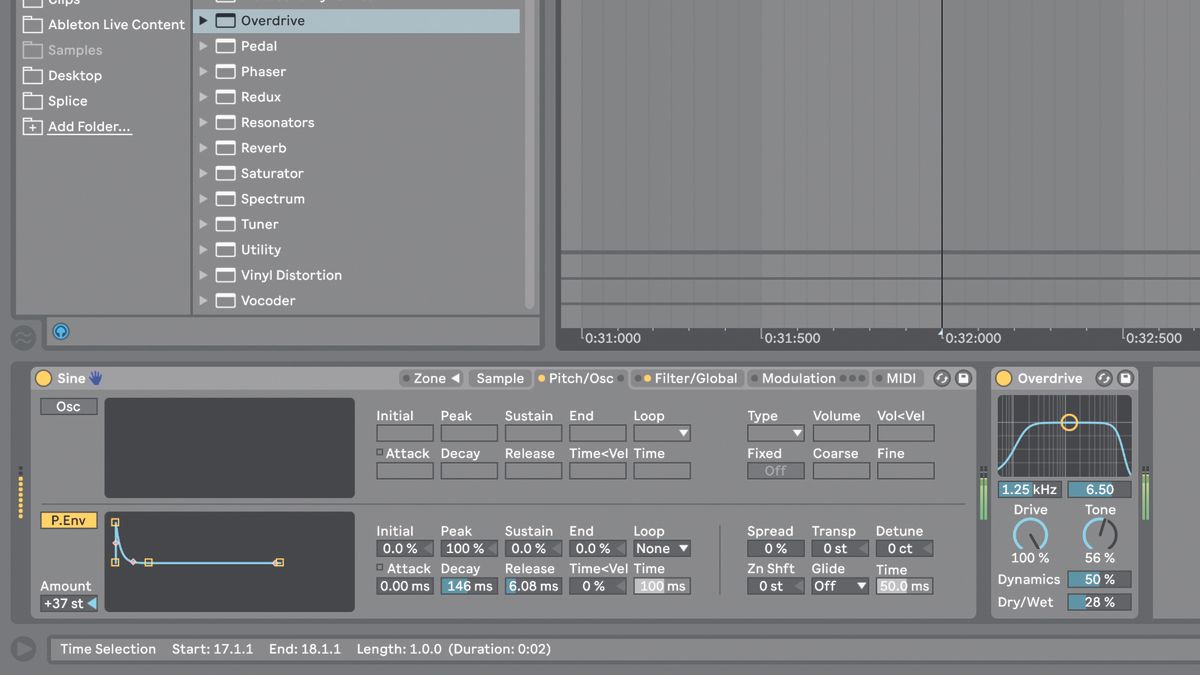Select the Osc button in the Sampler
This screenshot has height=675, width=1200.
[68, 406]
